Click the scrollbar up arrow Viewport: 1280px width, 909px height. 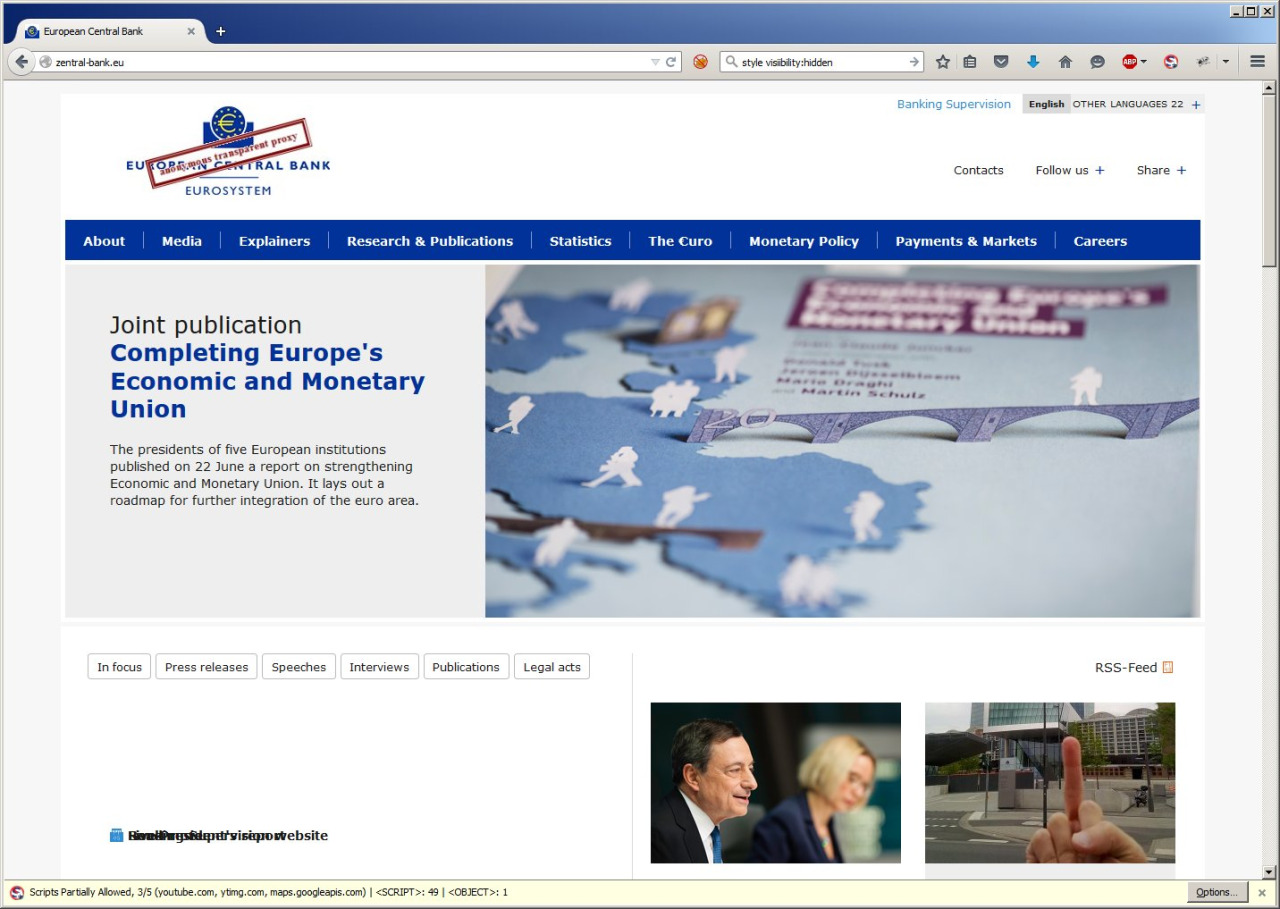click(1270, 88)
